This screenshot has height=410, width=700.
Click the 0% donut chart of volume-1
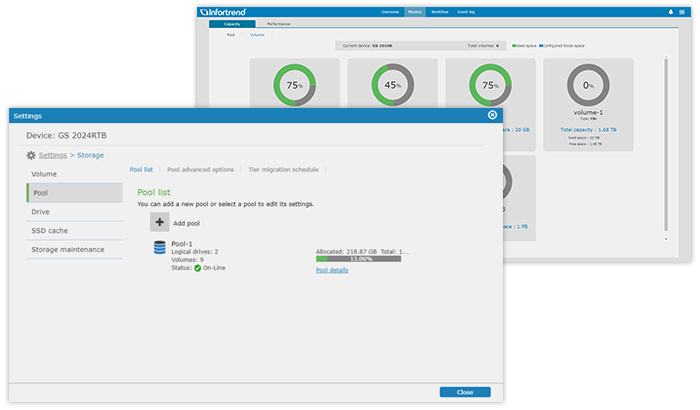point(588,85)
